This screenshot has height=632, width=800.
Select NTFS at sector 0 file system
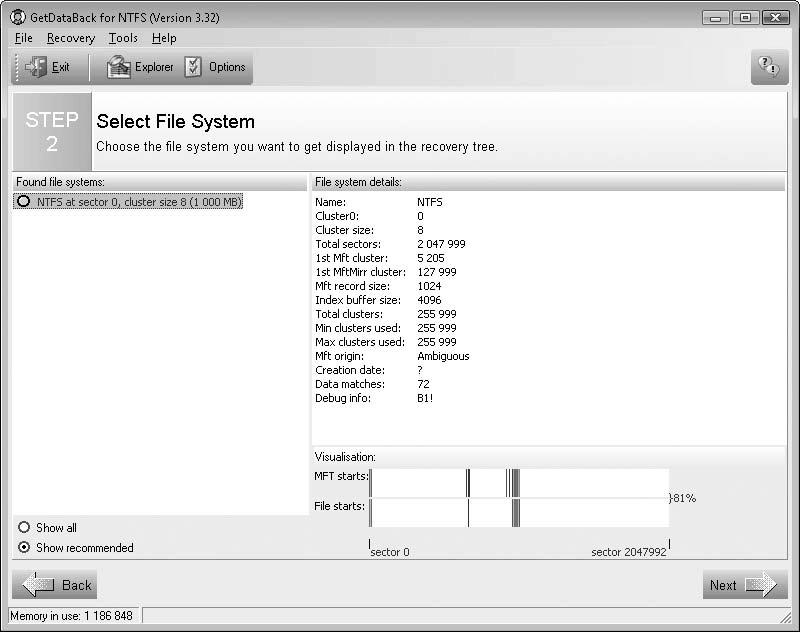pos(129,202)
